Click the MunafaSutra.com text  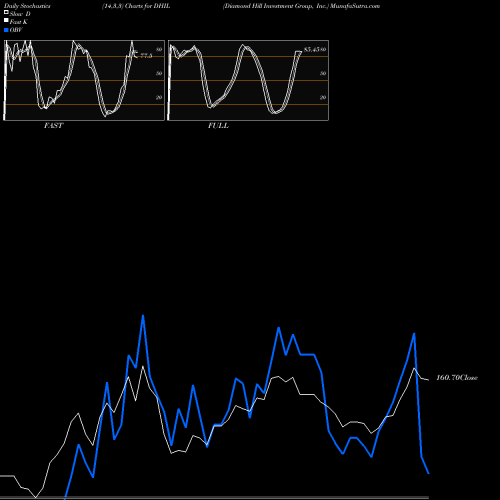[x=355, y=6]
